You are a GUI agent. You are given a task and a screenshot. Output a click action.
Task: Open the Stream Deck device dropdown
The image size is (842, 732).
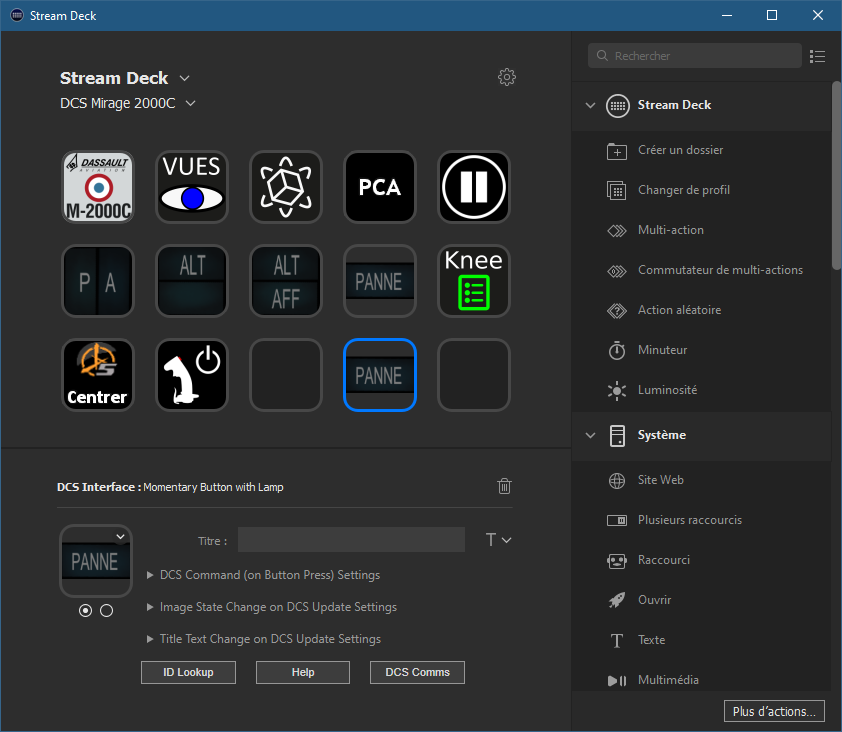click(184, 78)
